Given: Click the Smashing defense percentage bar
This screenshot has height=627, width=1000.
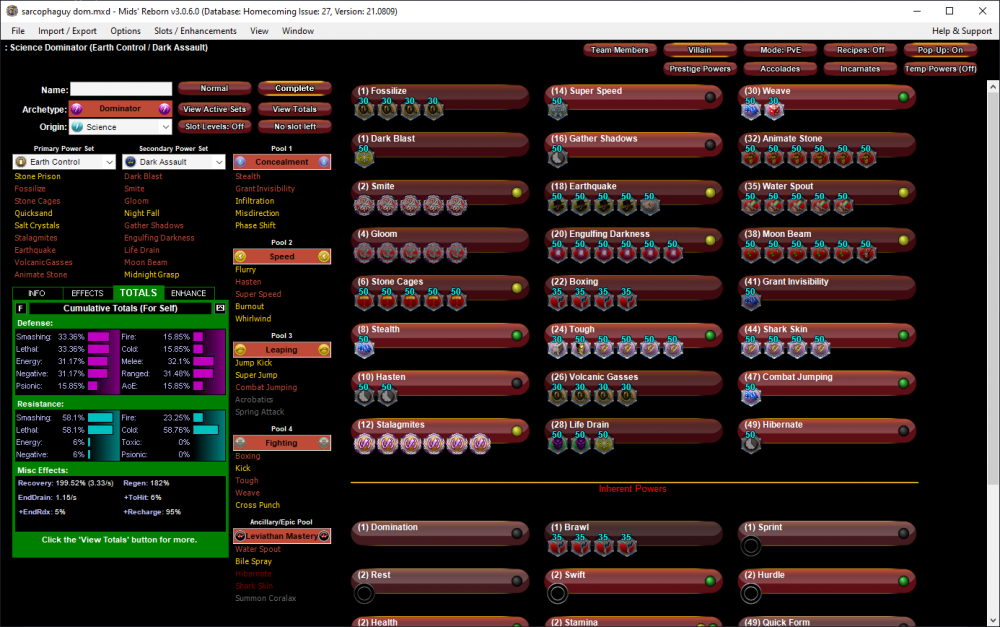Looking at the screenshot, I should pos(100,337).
